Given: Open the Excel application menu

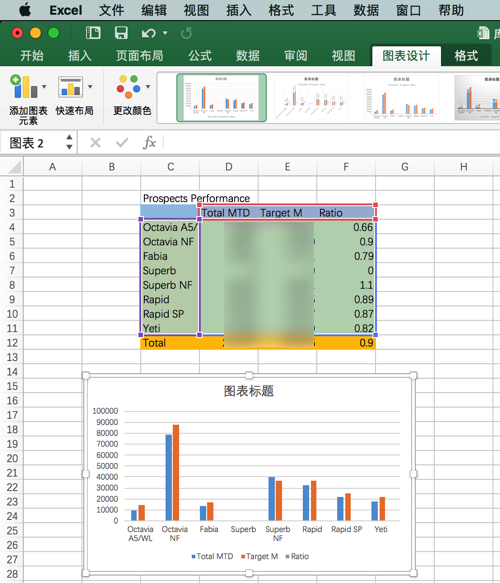Looking at the screenshot, I should pos(66,10).
